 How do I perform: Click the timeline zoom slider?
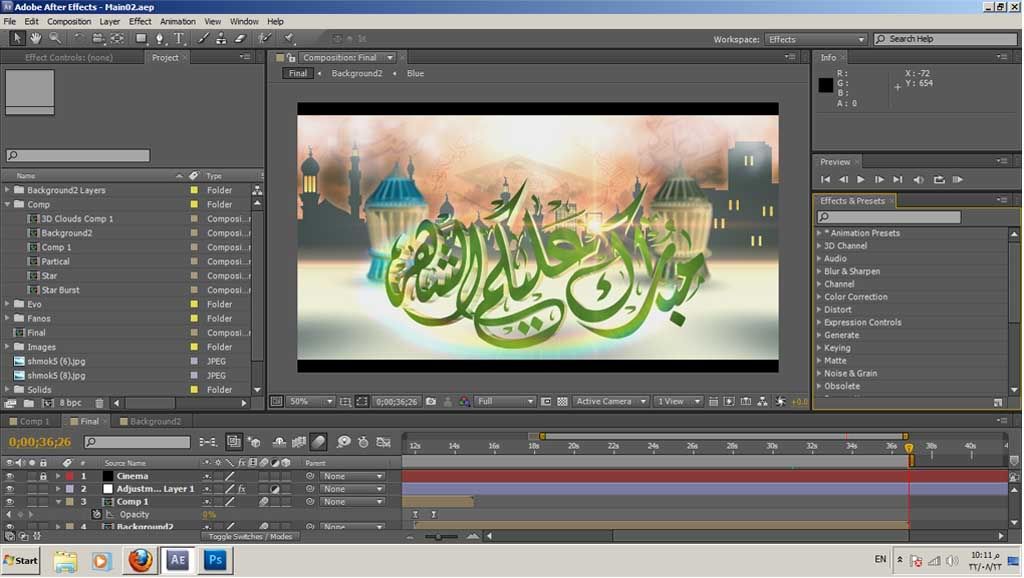(x=439, y=537)
